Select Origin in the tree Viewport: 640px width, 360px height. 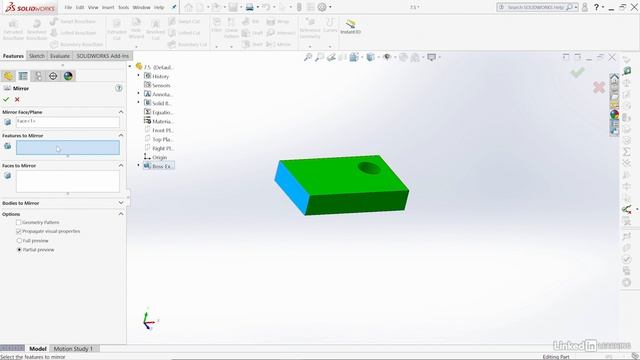[x=156, y=157]
